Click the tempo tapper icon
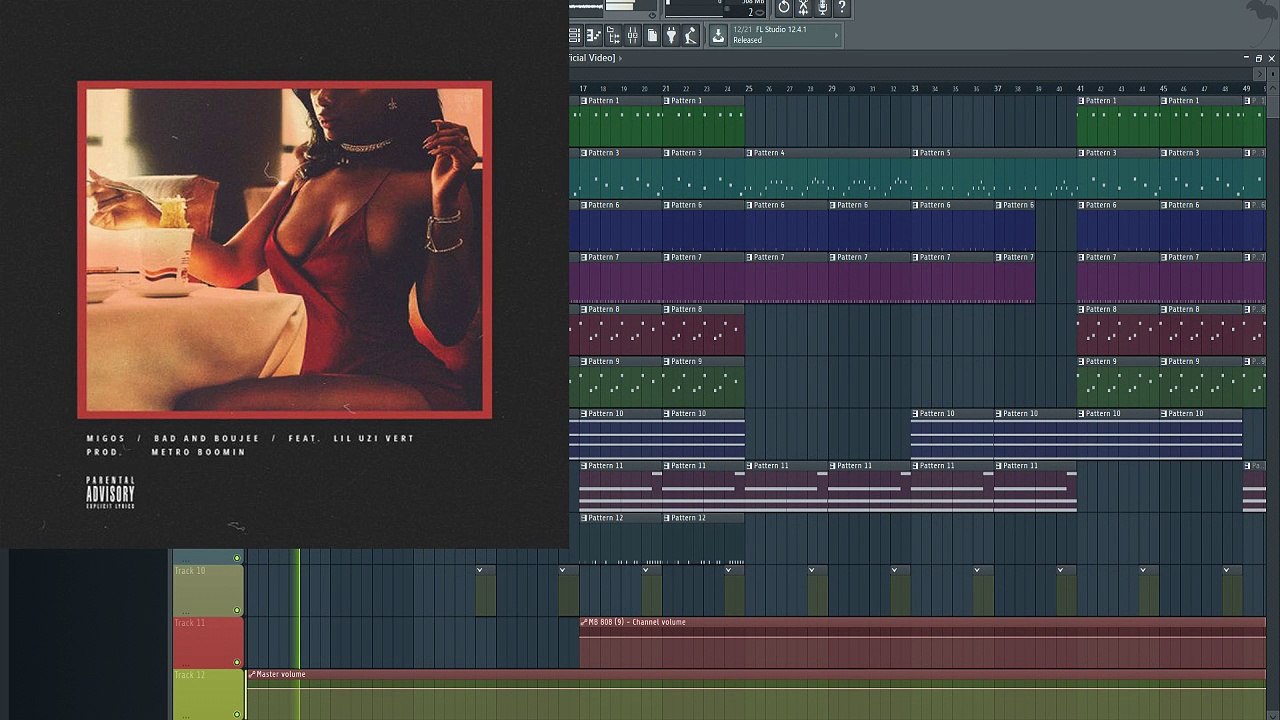Screen dimensions: 1280x720 click(x=690, y=36)
